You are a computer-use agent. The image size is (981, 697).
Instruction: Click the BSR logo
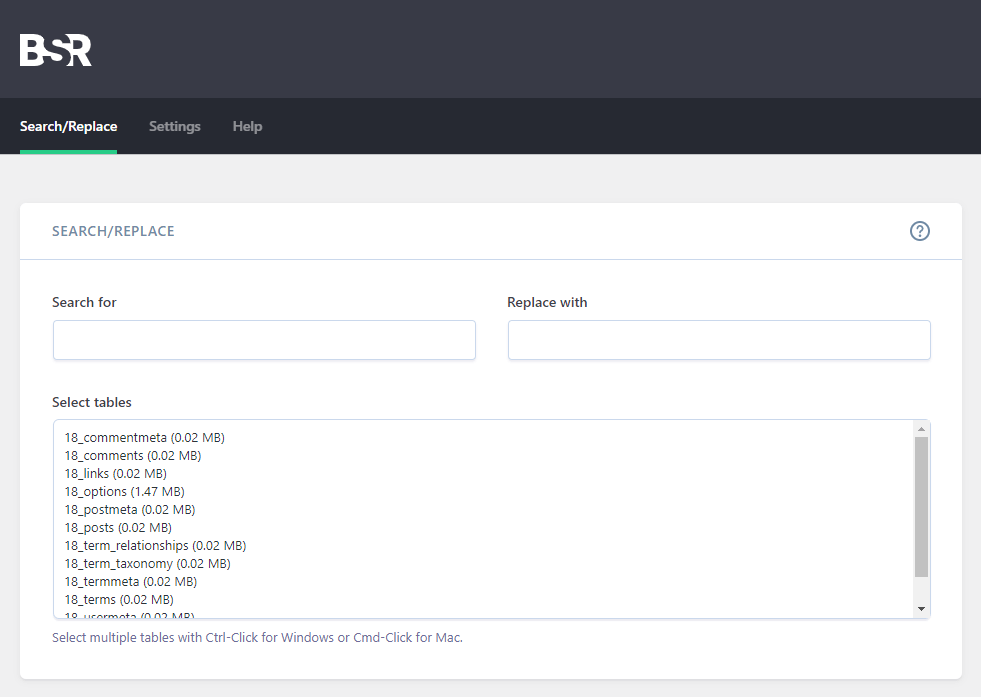click(56, 50)
